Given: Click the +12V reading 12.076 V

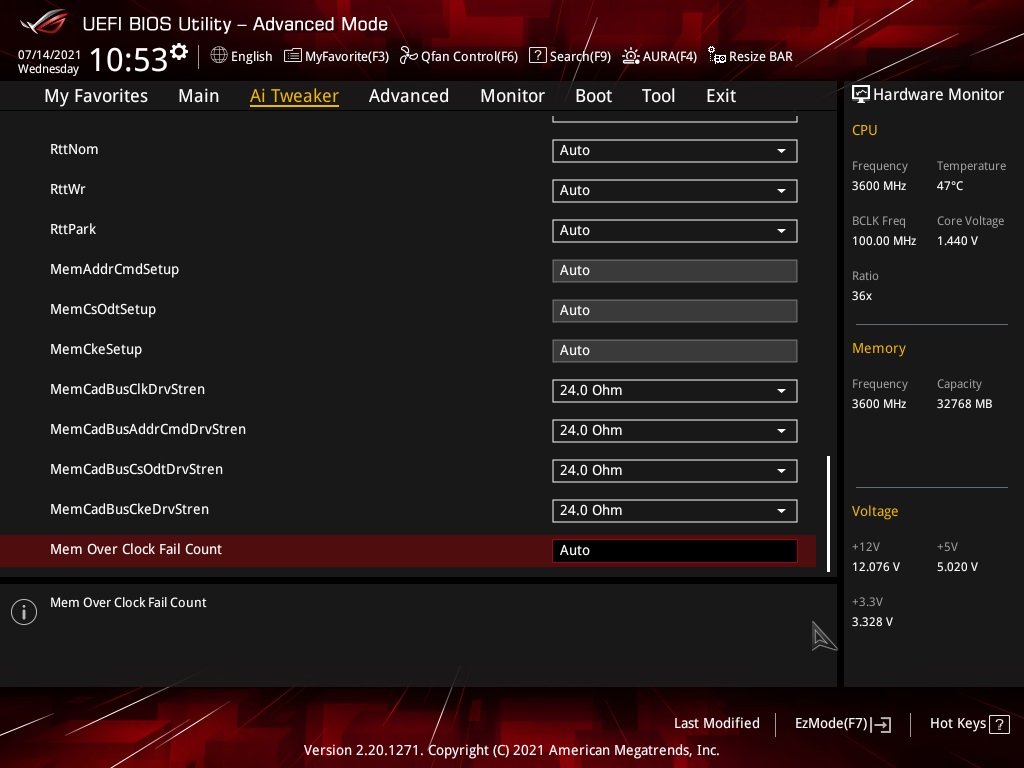Looking at the screenshot, I should tap(876, 567).
